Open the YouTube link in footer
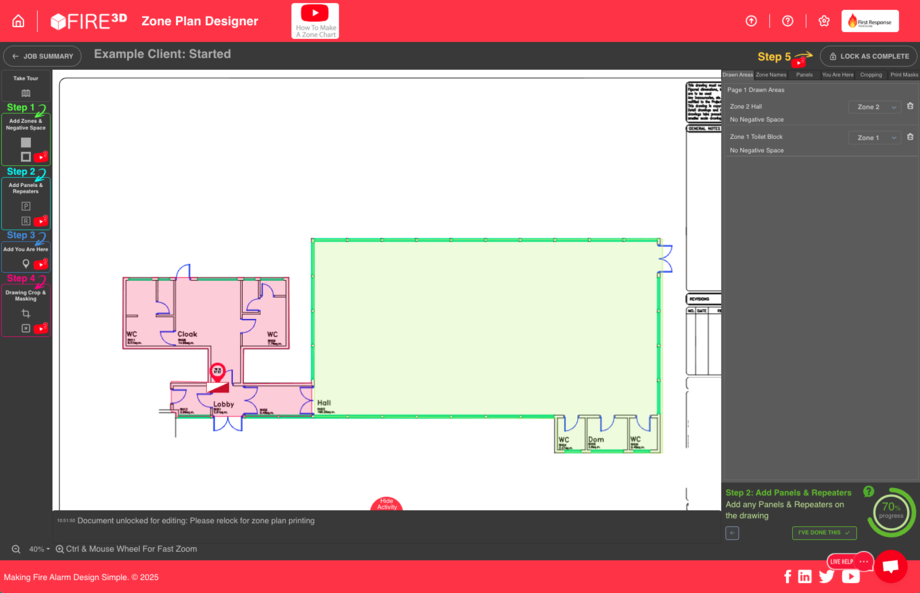The width and height of the screenshot is (920, 593). pos(851,577)
